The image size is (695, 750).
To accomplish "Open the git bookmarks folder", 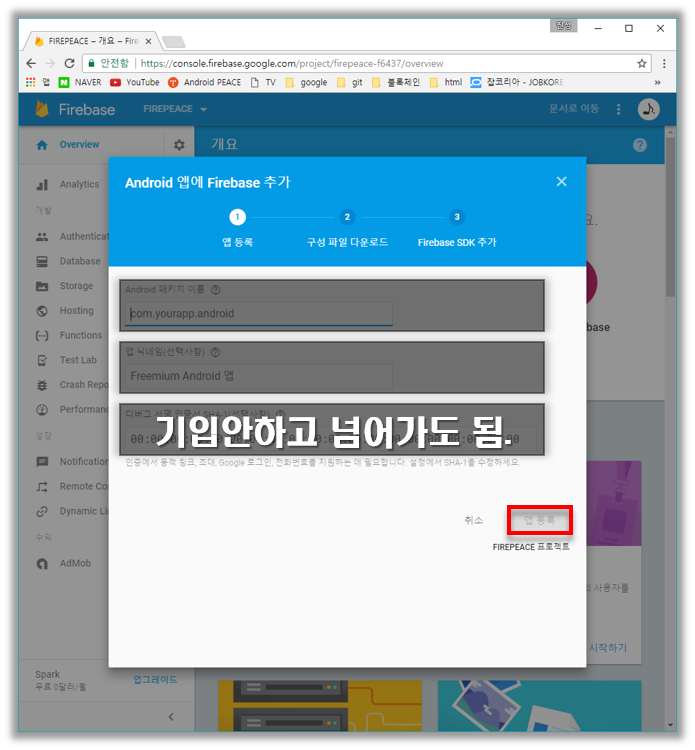I will 350,82.
